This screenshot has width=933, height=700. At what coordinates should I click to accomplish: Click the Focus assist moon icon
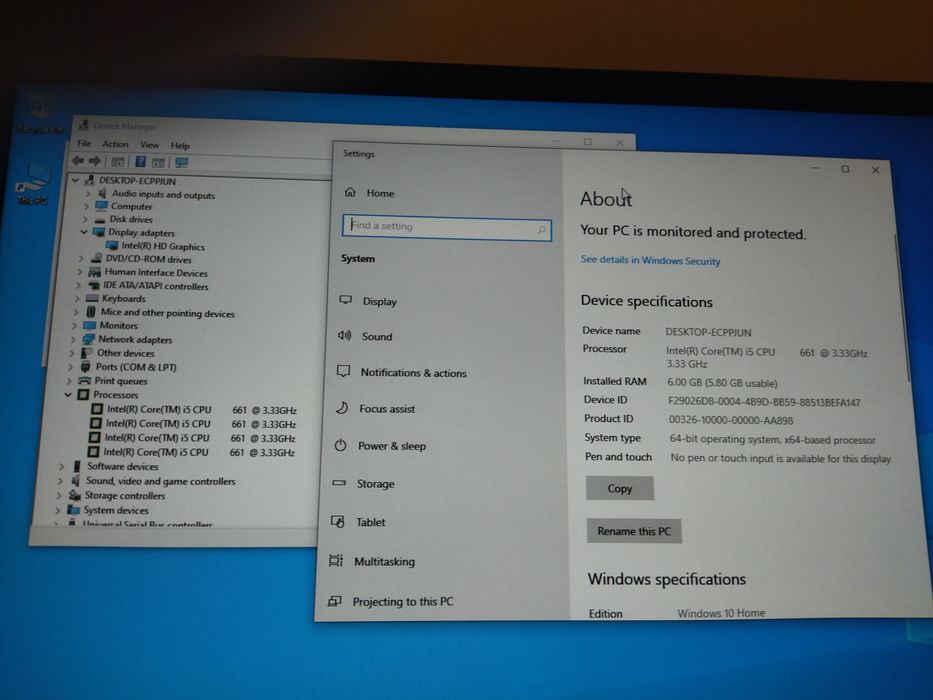343,408
